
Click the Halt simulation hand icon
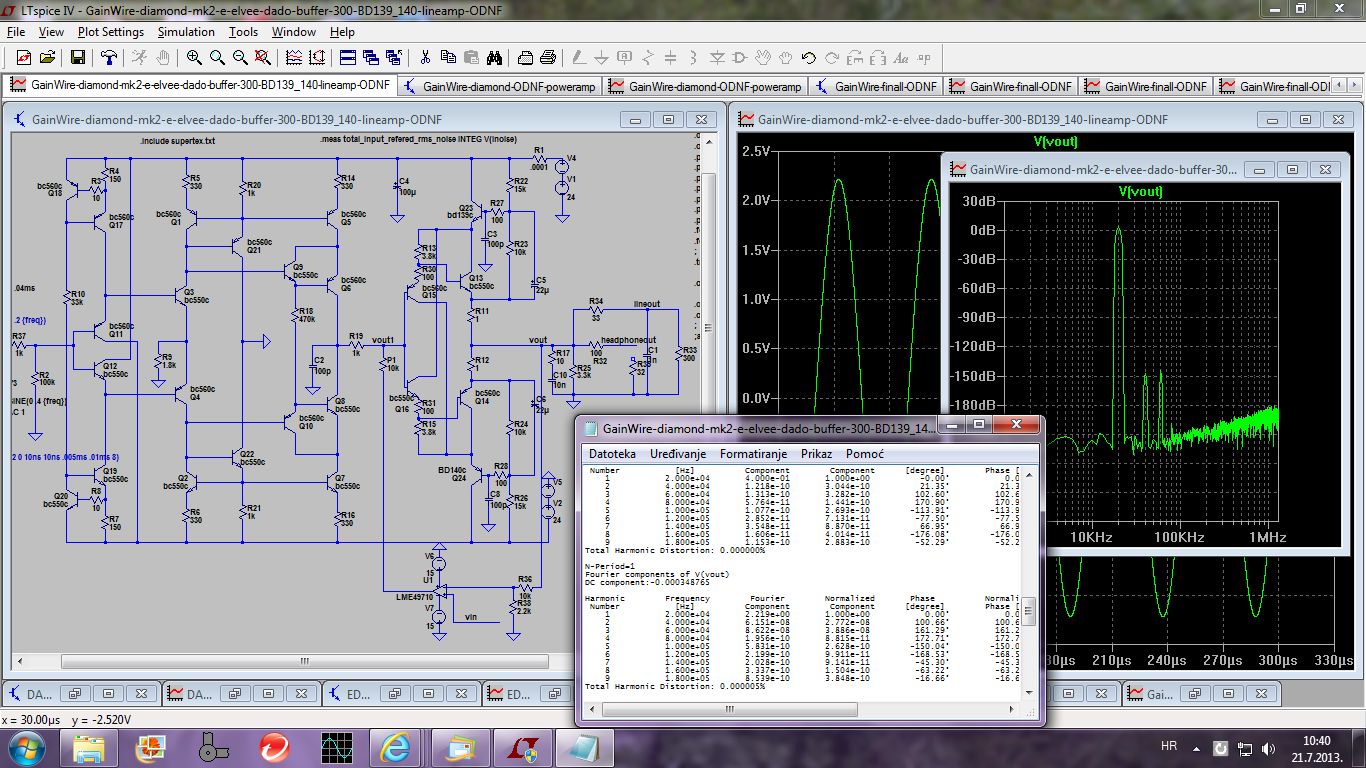coord(163,57)
